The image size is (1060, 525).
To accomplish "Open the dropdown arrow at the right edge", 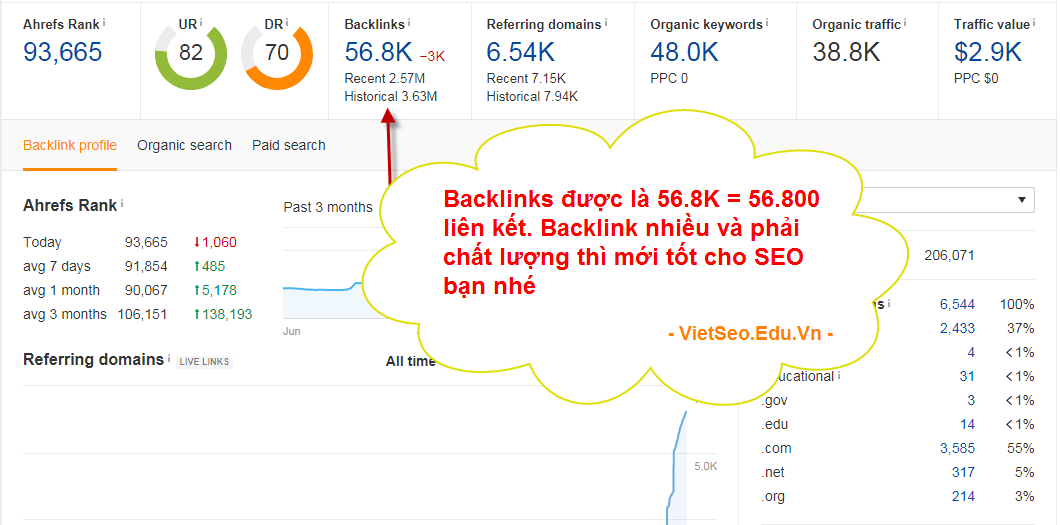I will point(1022,200).
